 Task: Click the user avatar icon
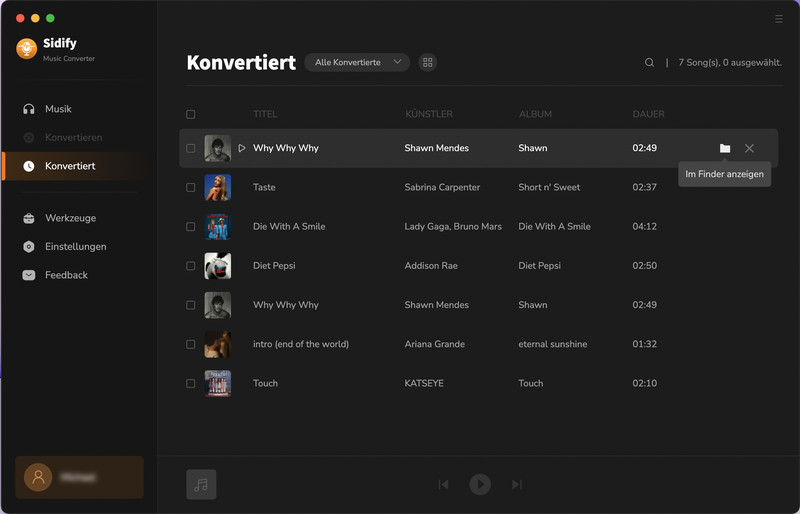pos(38,477)
